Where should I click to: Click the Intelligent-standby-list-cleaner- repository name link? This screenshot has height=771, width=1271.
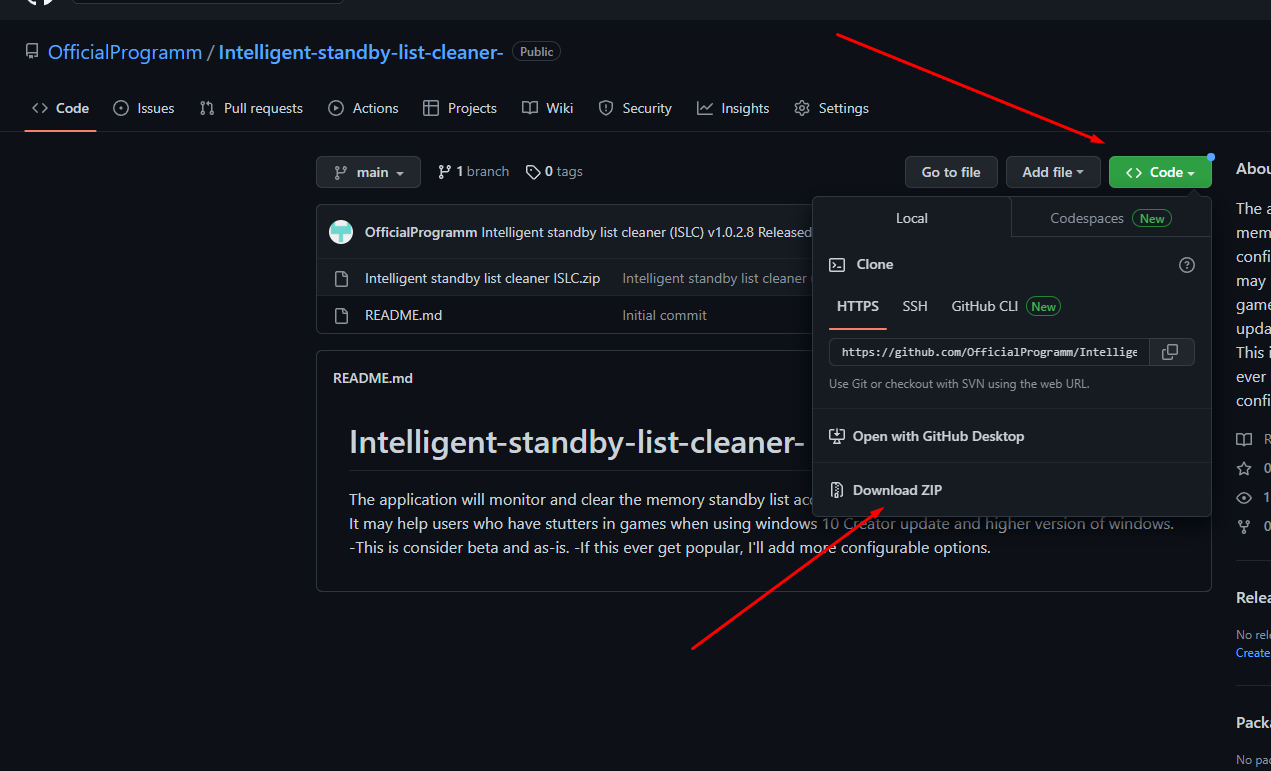click(x=360, y=52)
